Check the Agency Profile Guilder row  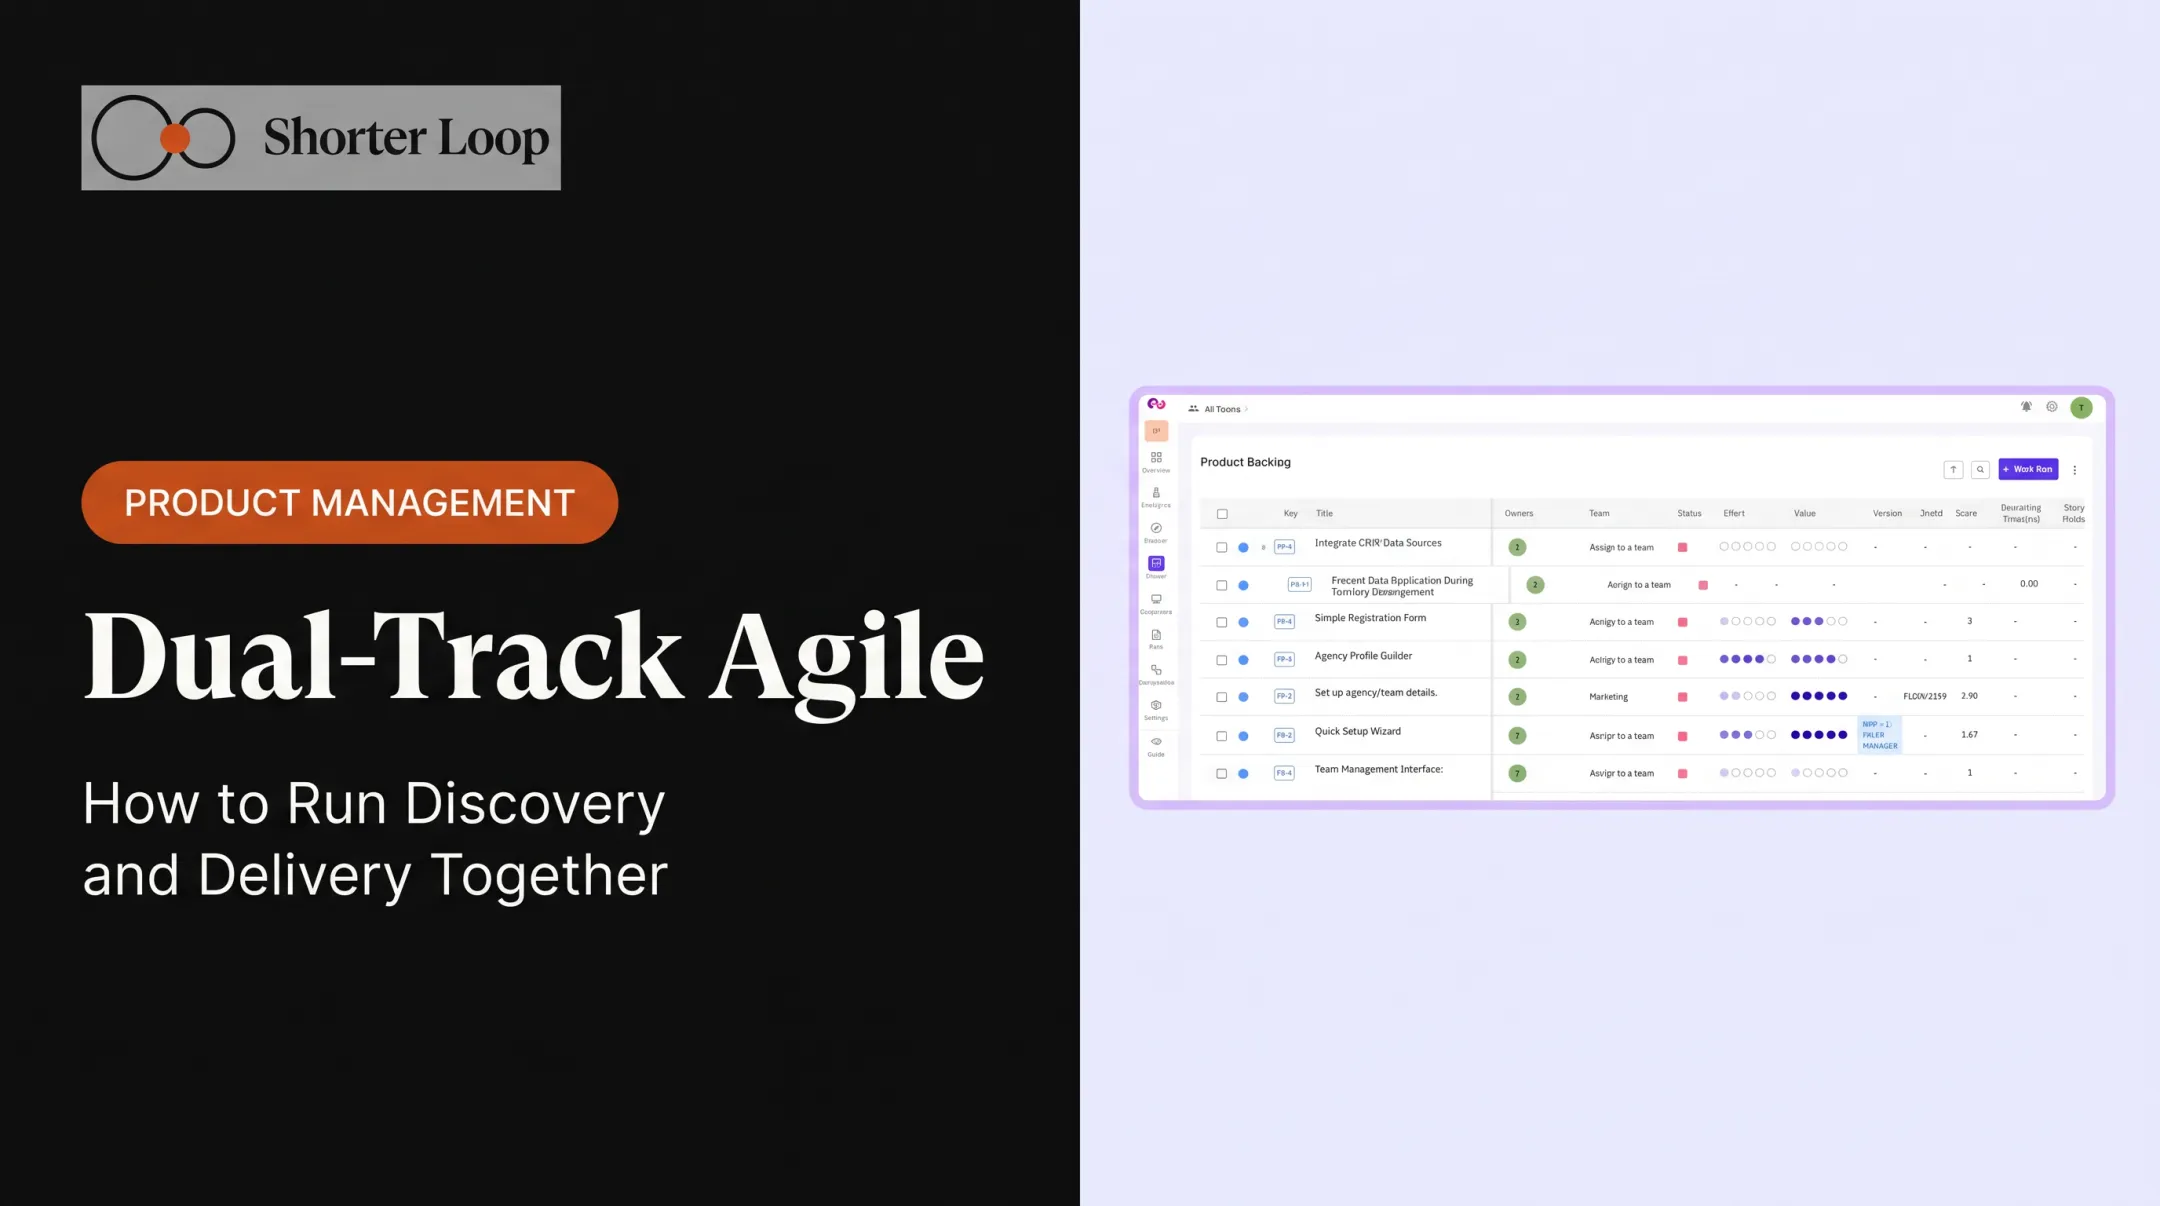click(x=1222, y=660)
